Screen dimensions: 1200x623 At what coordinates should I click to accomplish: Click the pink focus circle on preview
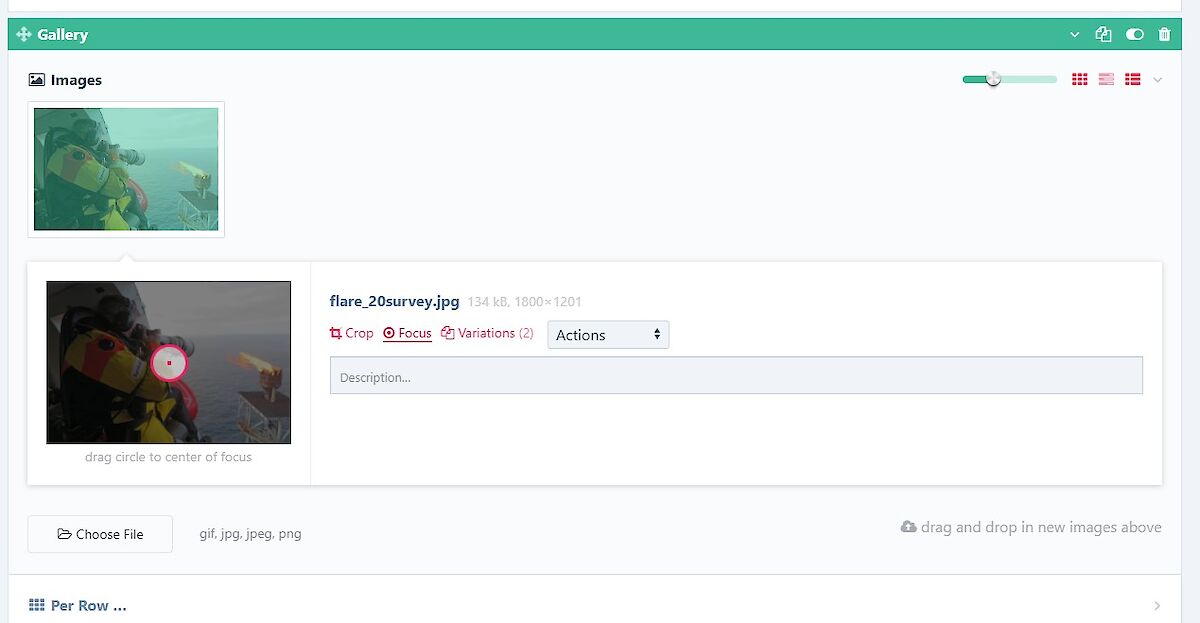pos(169,363)
